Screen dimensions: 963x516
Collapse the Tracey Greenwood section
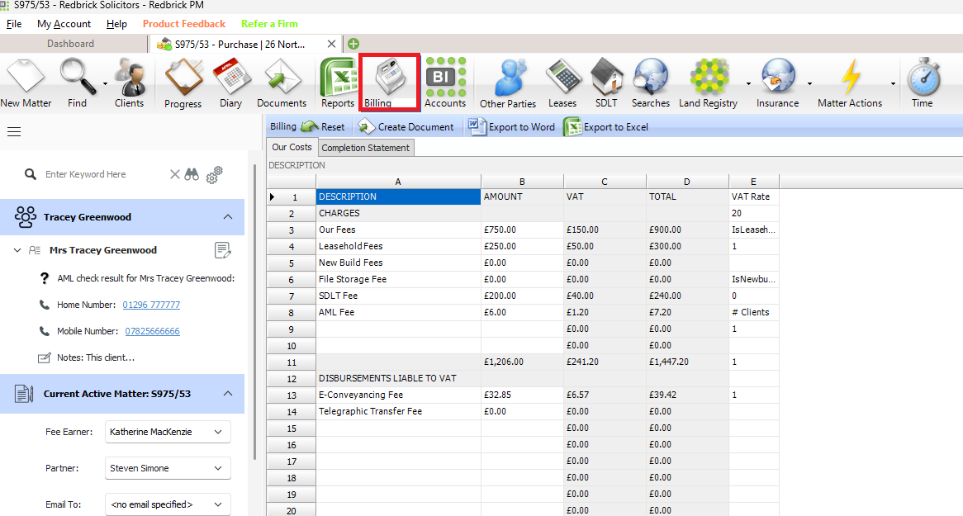pos(227,217)
